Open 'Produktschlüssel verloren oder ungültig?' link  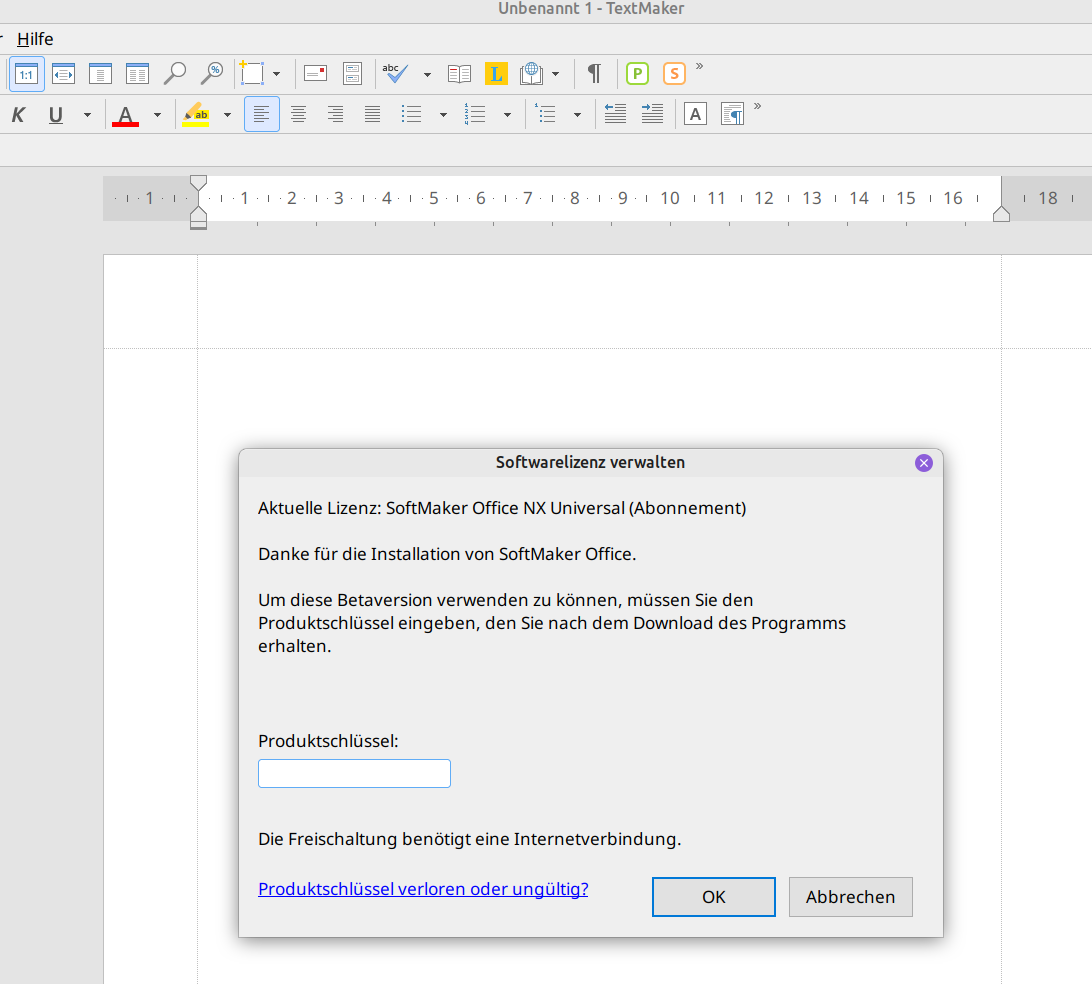pyautogui.click(x=423, y=889)
